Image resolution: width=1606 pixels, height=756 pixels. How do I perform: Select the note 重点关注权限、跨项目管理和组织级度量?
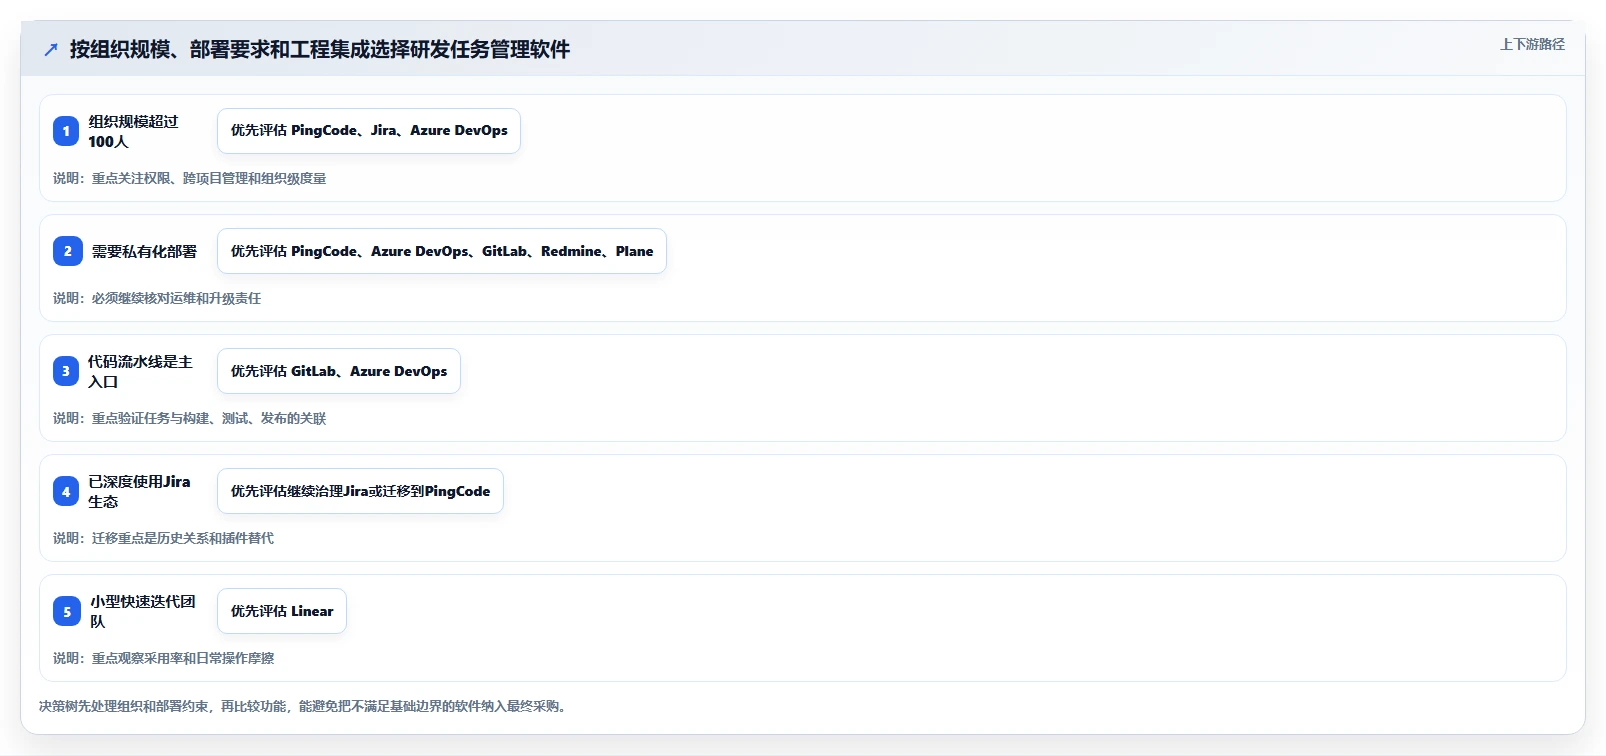(209, 178)
